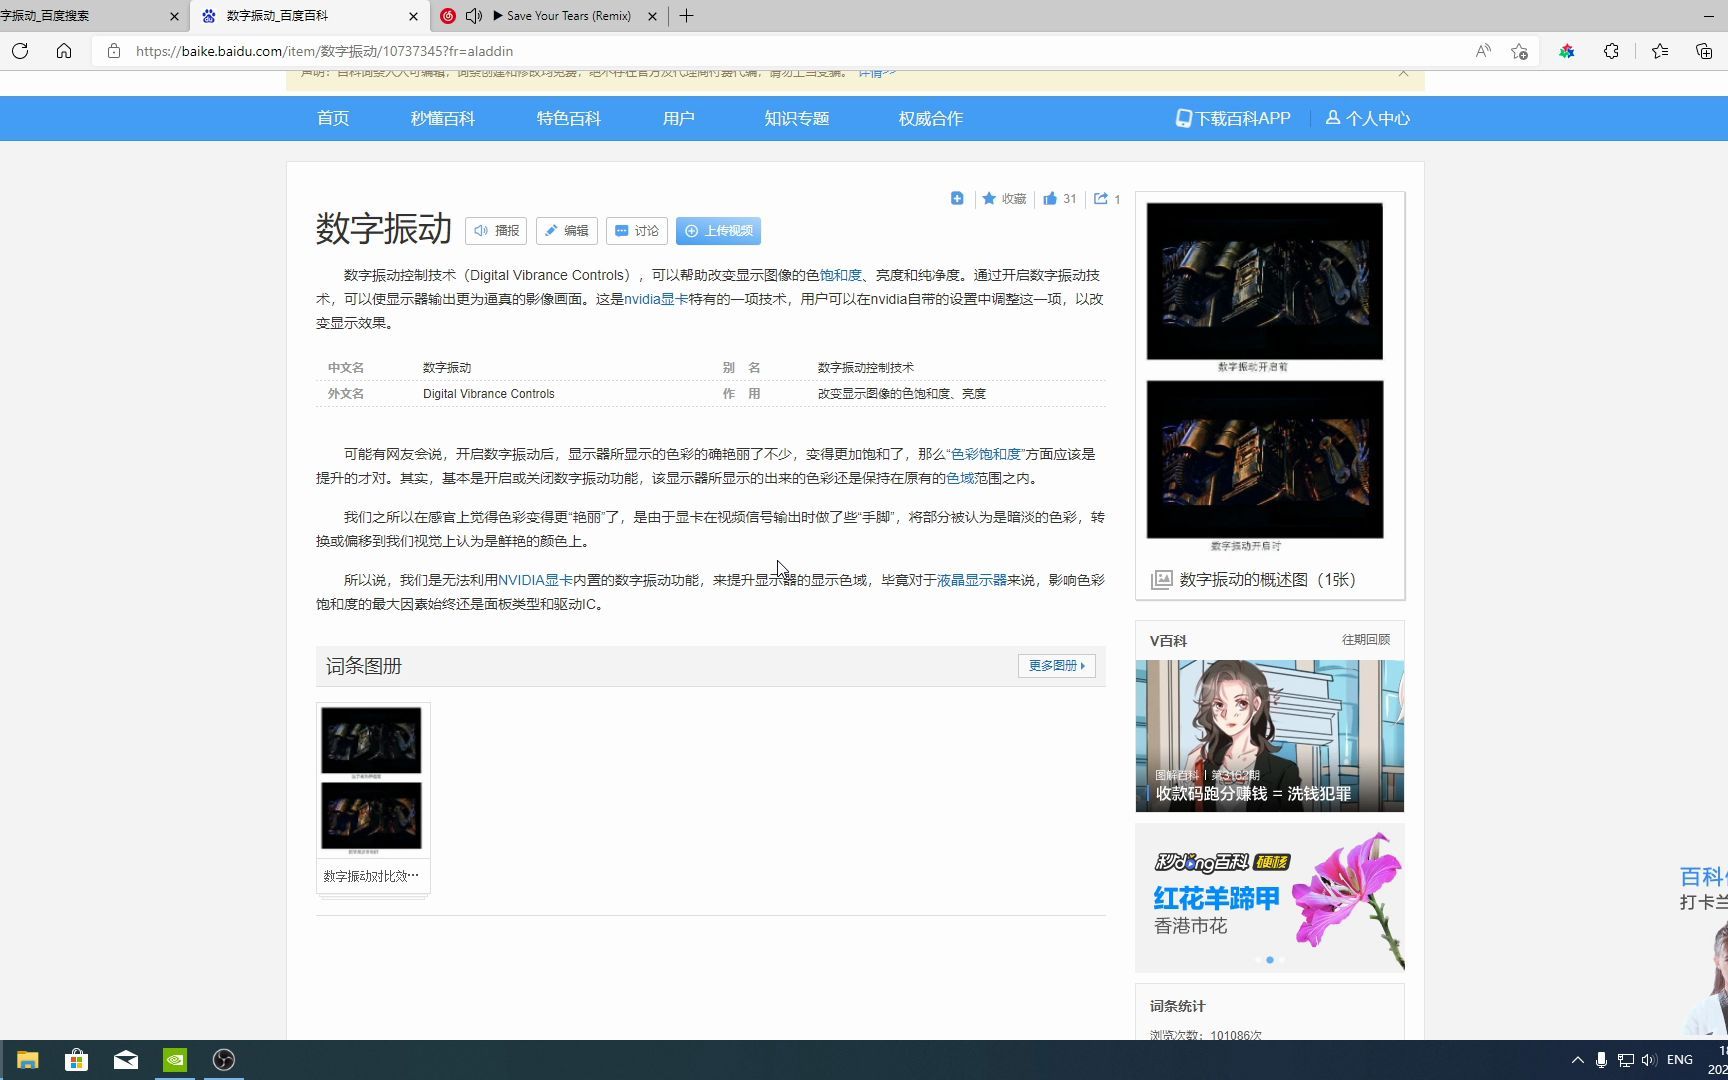Open 权威合作 nav item
This screenshot has height=1080, width=1728.
[931, 118]
